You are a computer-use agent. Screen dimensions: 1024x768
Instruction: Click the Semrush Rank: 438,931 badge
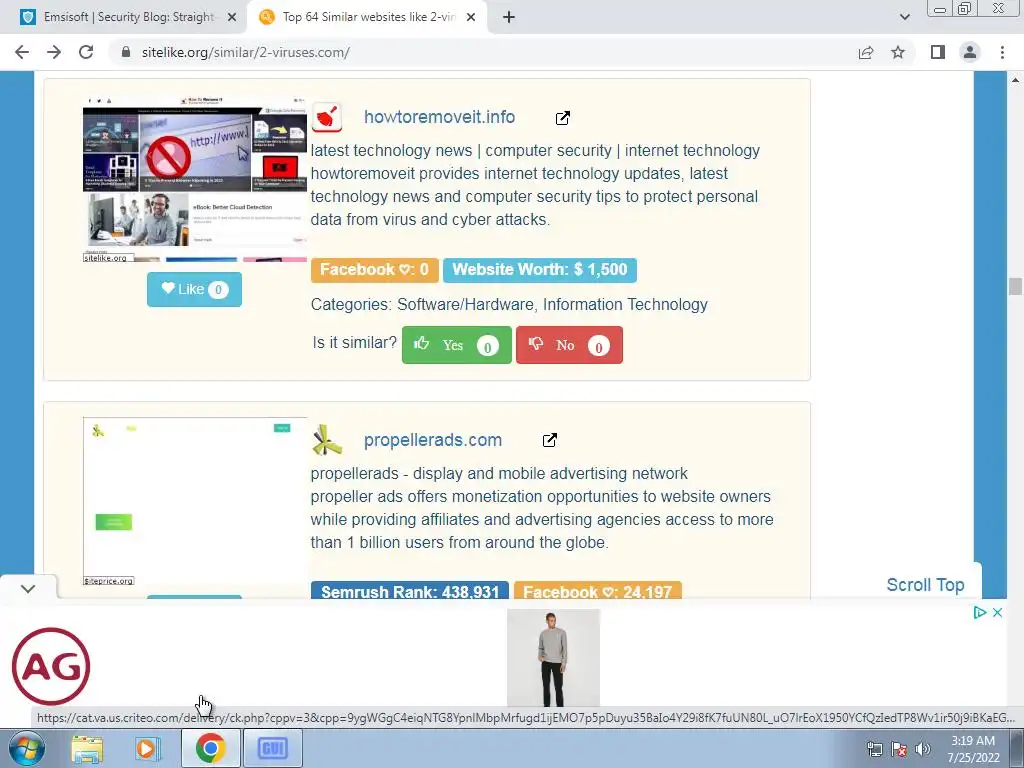click(409, 591)
